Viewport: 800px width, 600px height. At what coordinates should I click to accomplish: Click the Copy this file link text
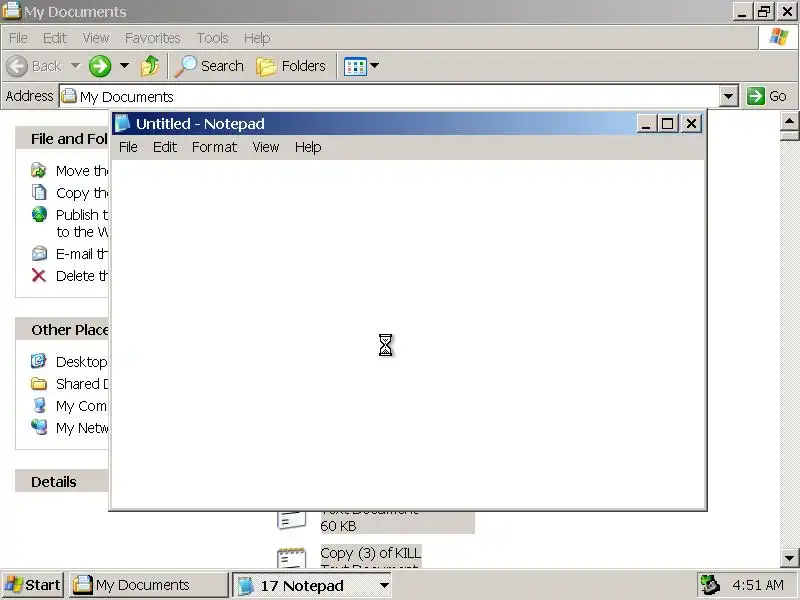click(x=82, y=193)
